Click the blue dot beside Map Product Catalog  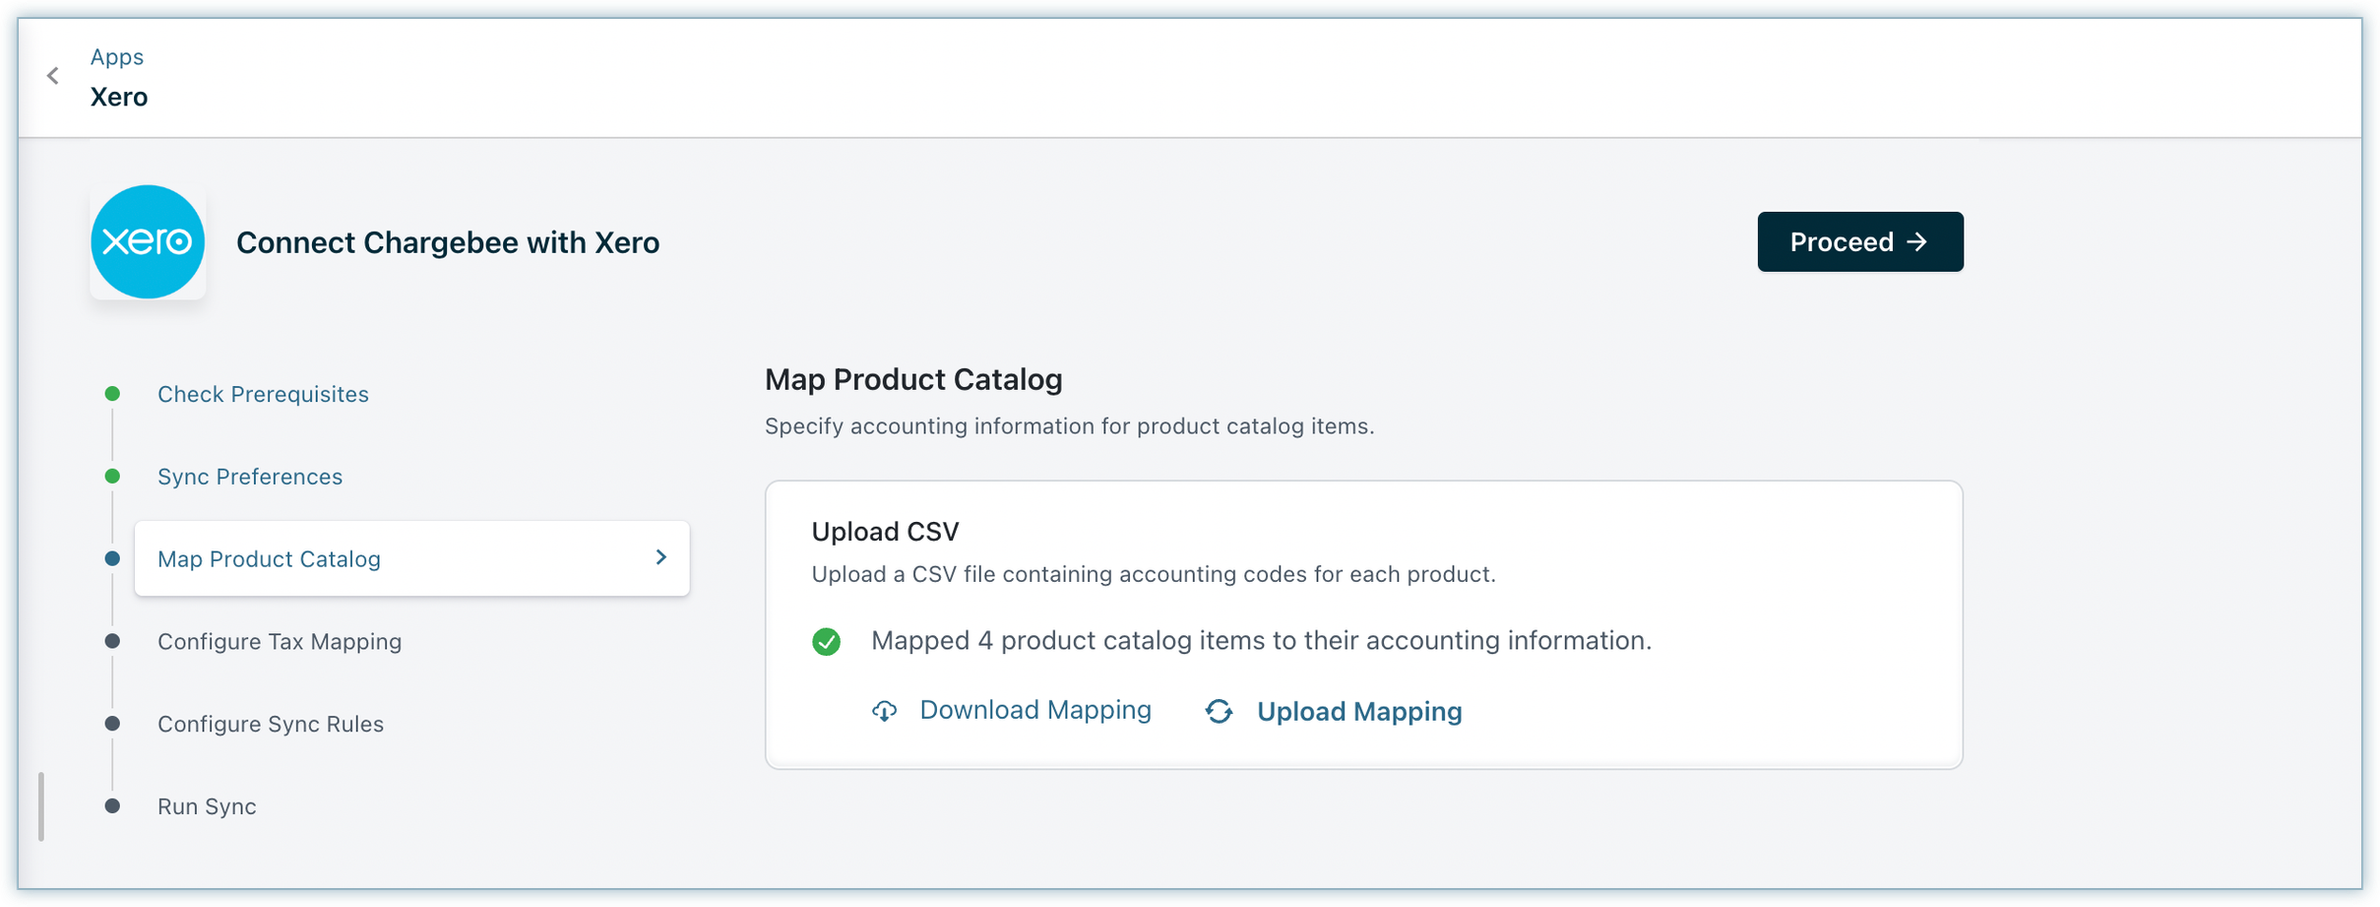[113, 559]
